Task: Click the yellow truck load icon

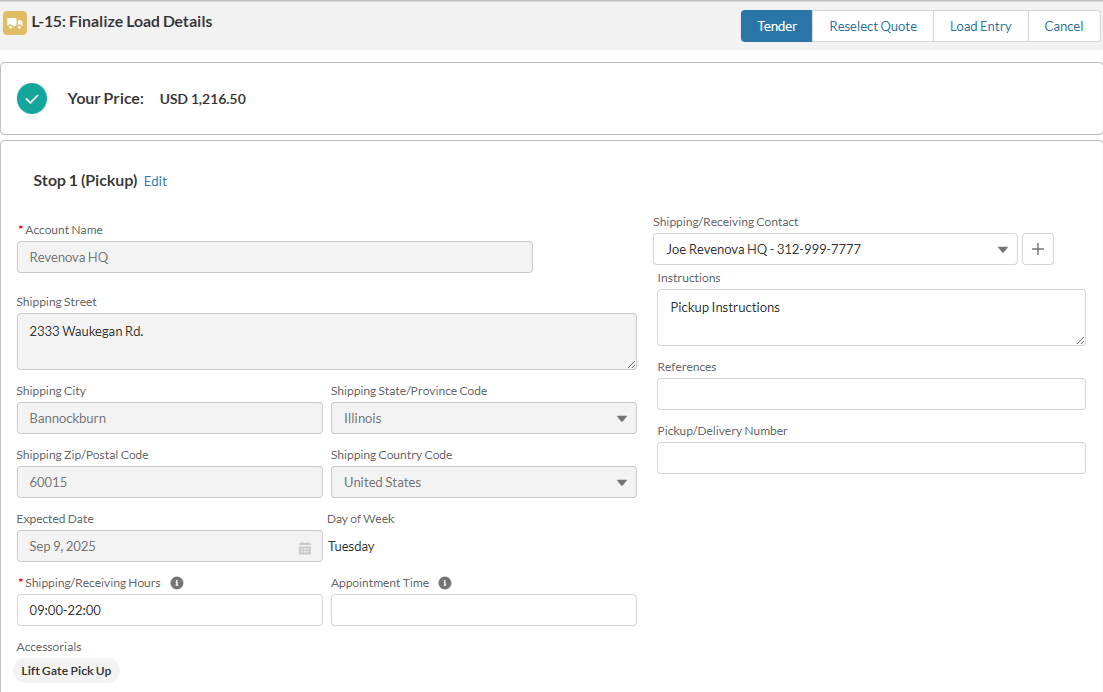Action: (x=15, y=23)
